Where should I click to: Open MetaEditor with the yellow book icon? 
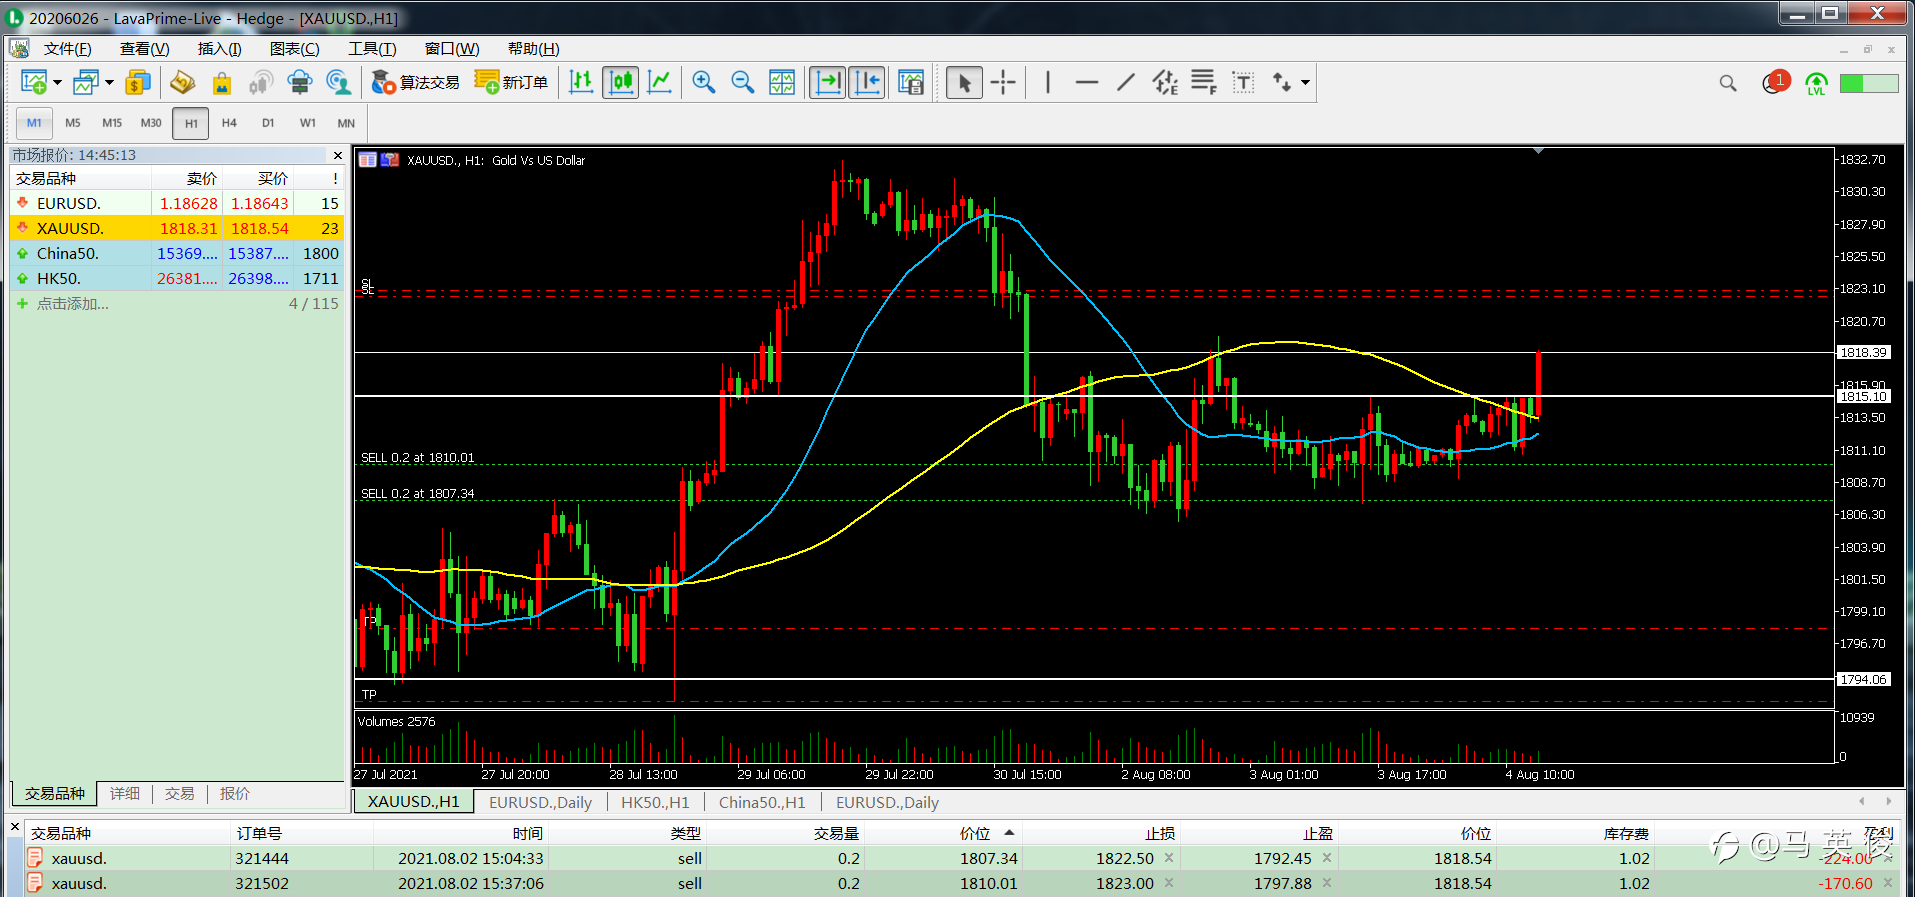(182, 83)
